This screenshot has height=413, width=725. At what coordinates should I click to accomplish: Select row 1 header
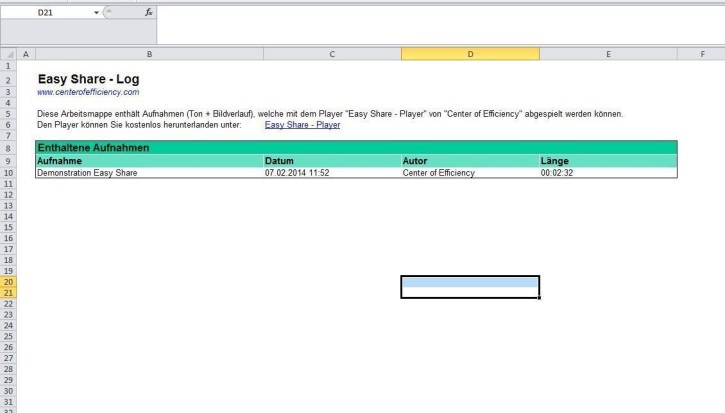click(8, 66)
